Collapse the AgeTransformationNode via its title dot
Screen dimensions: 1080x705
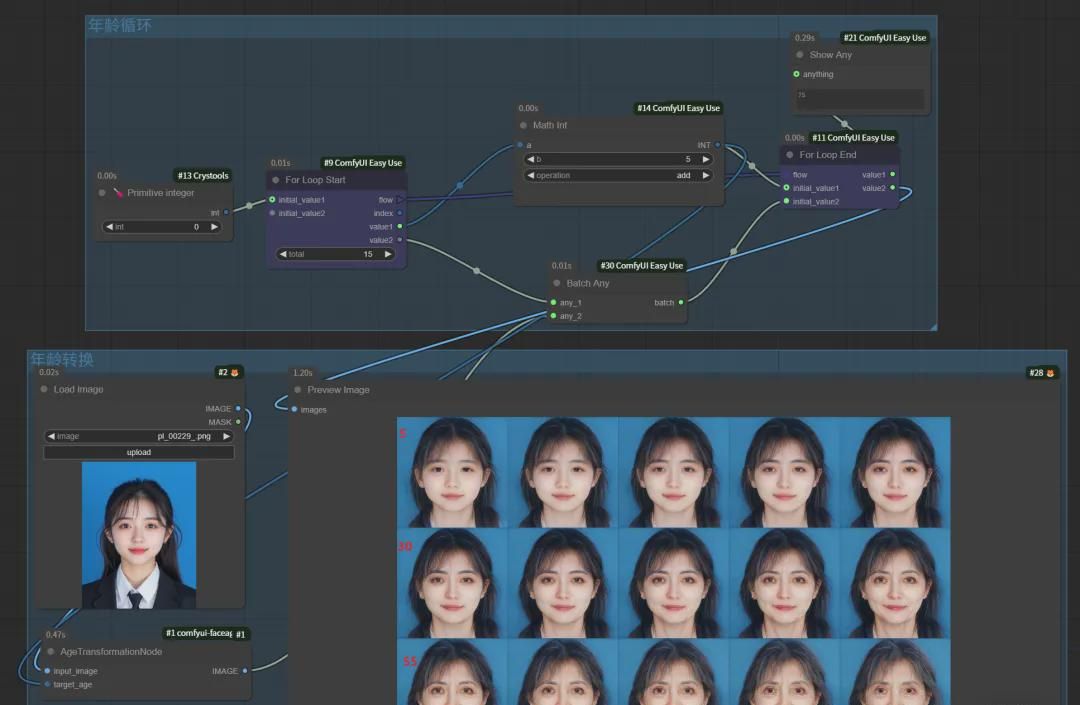click(x=50, y=652)
